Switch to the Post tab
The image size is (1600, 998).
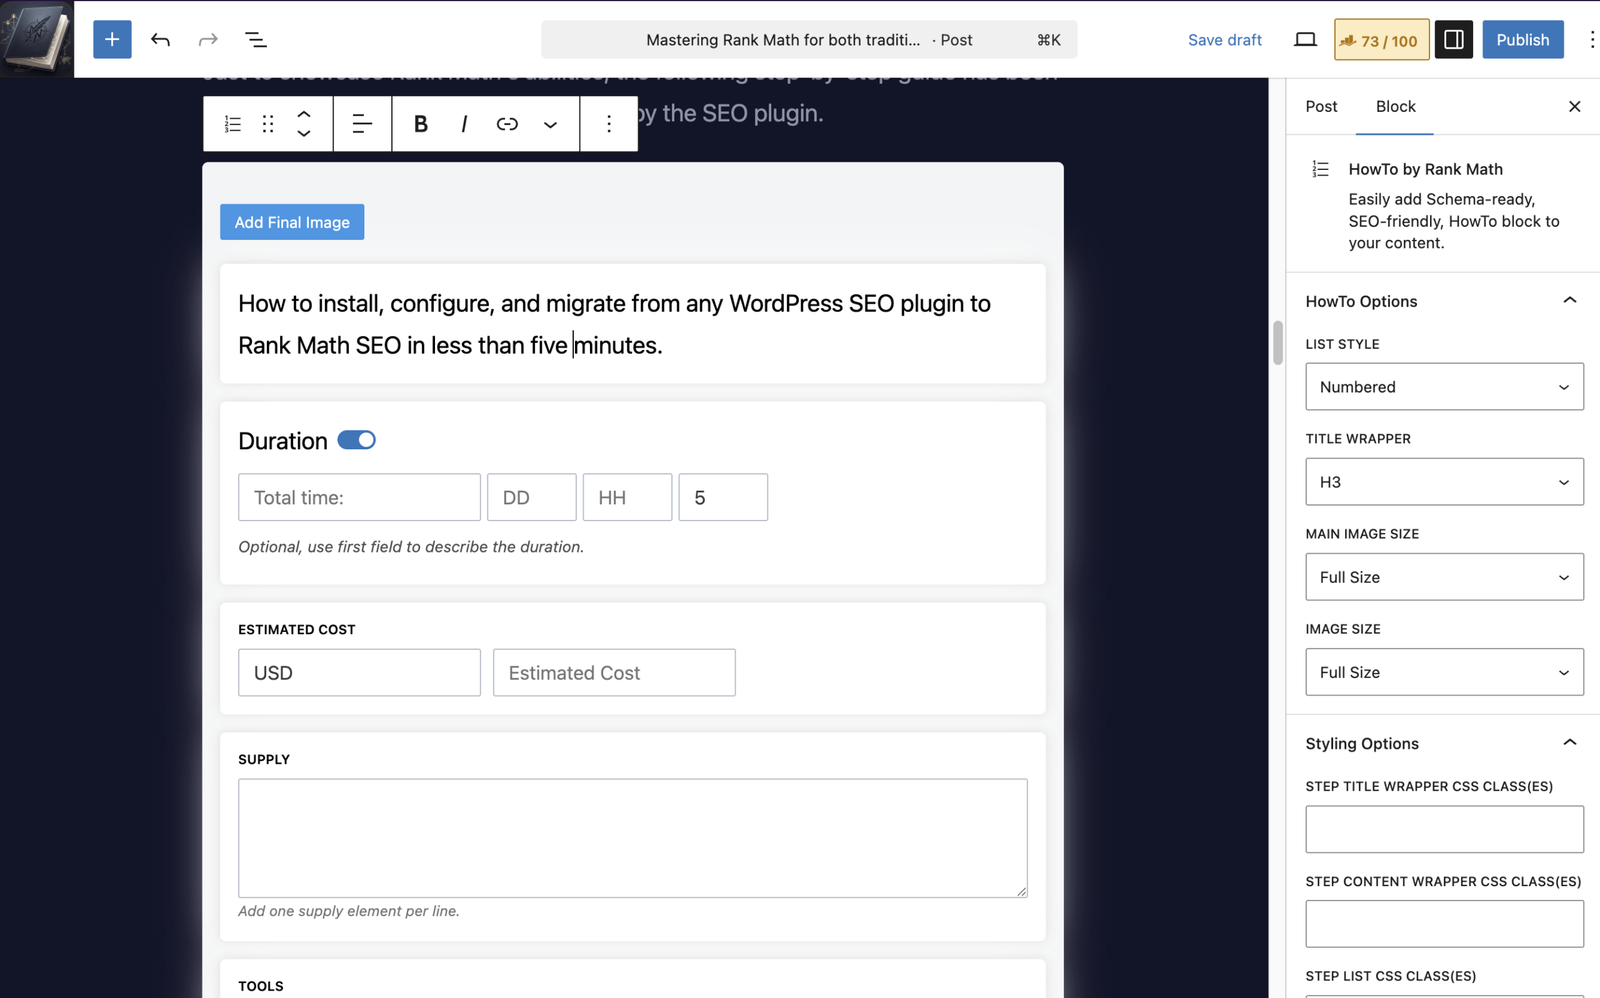point(1321,106)
